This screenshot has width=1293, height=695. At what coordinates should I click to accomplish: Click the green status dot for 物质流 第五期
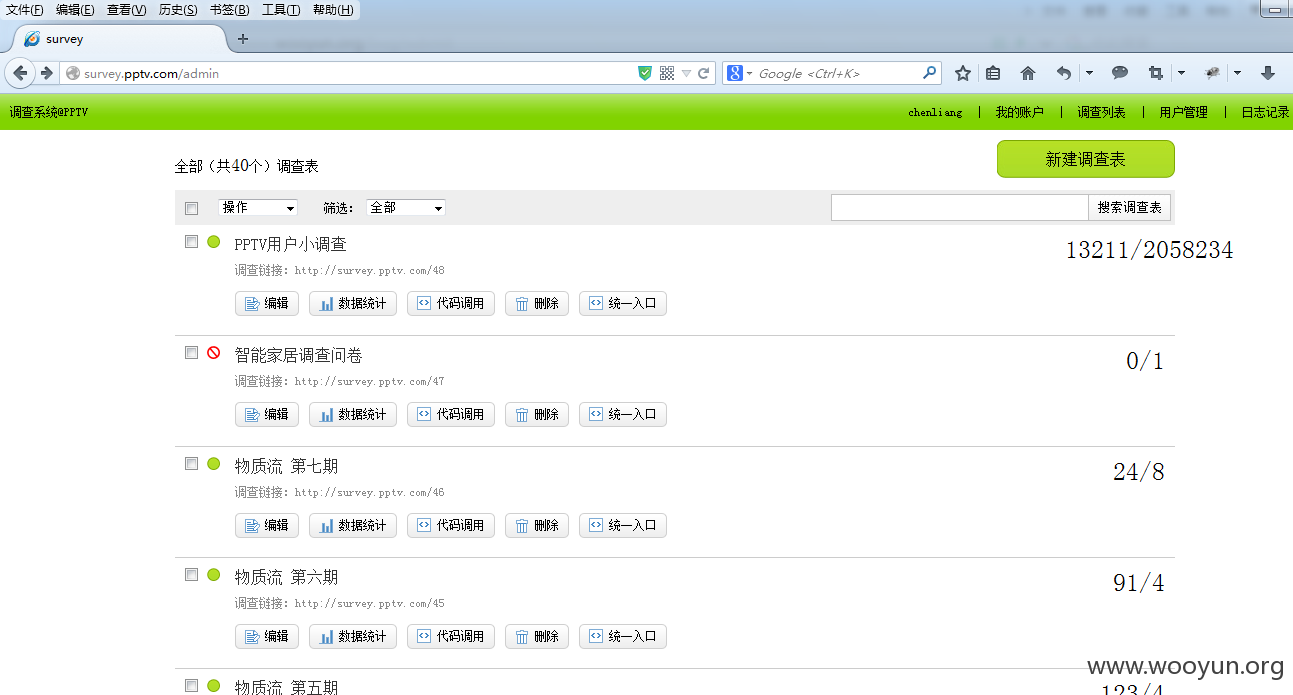tap(213, 686)
